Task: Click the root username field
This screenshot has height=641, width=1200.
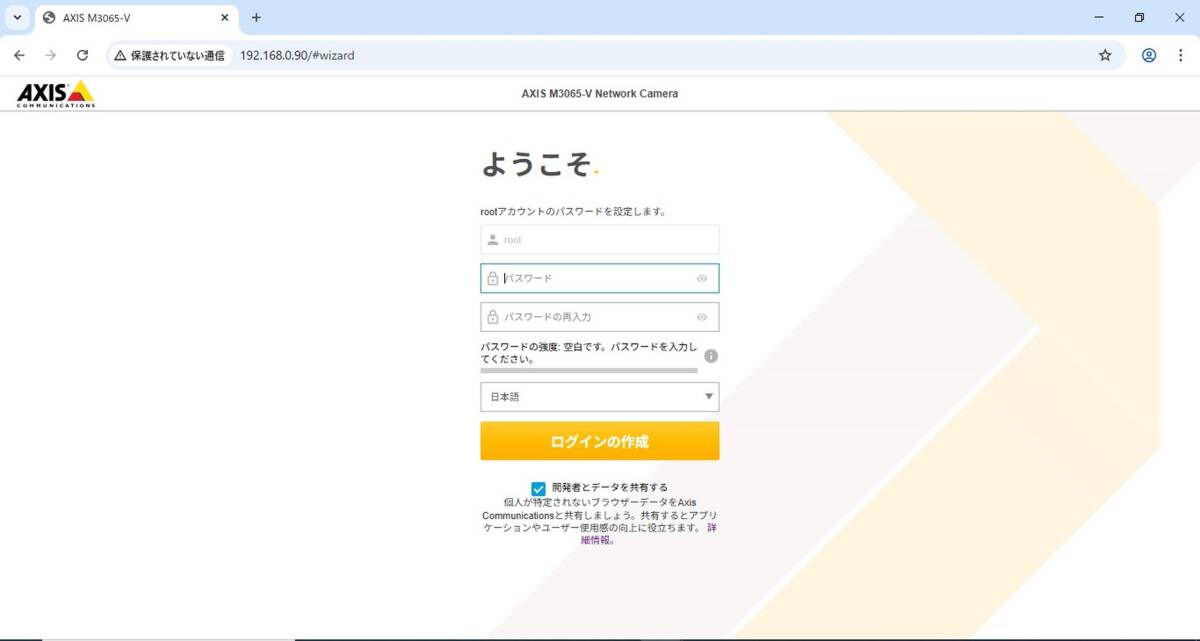Action: click(x=599, y=240)
